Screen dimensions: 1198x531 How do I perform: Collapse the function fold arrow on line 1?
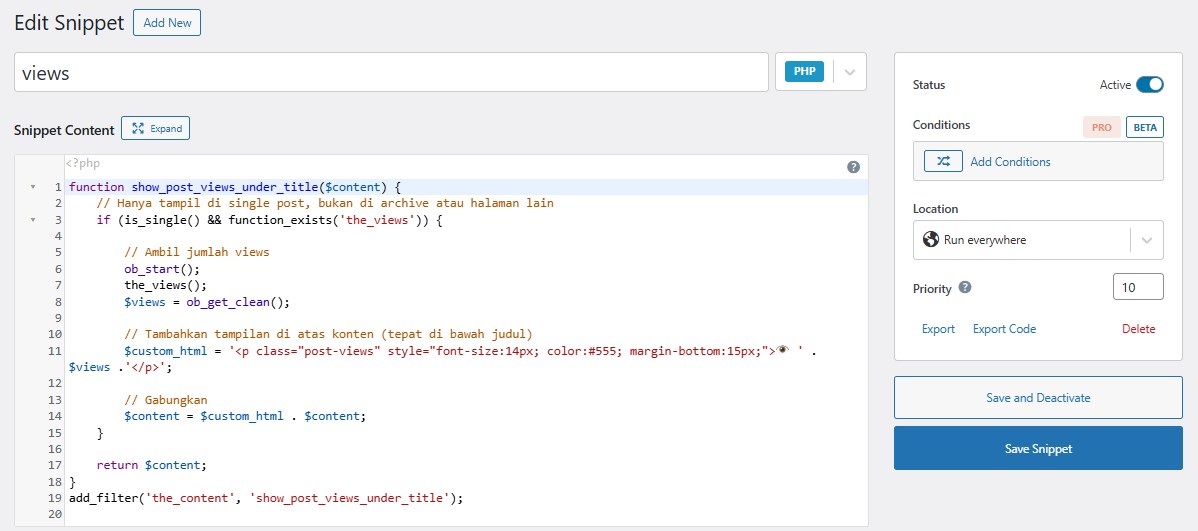pyautogui.click(x=32, y=187)
